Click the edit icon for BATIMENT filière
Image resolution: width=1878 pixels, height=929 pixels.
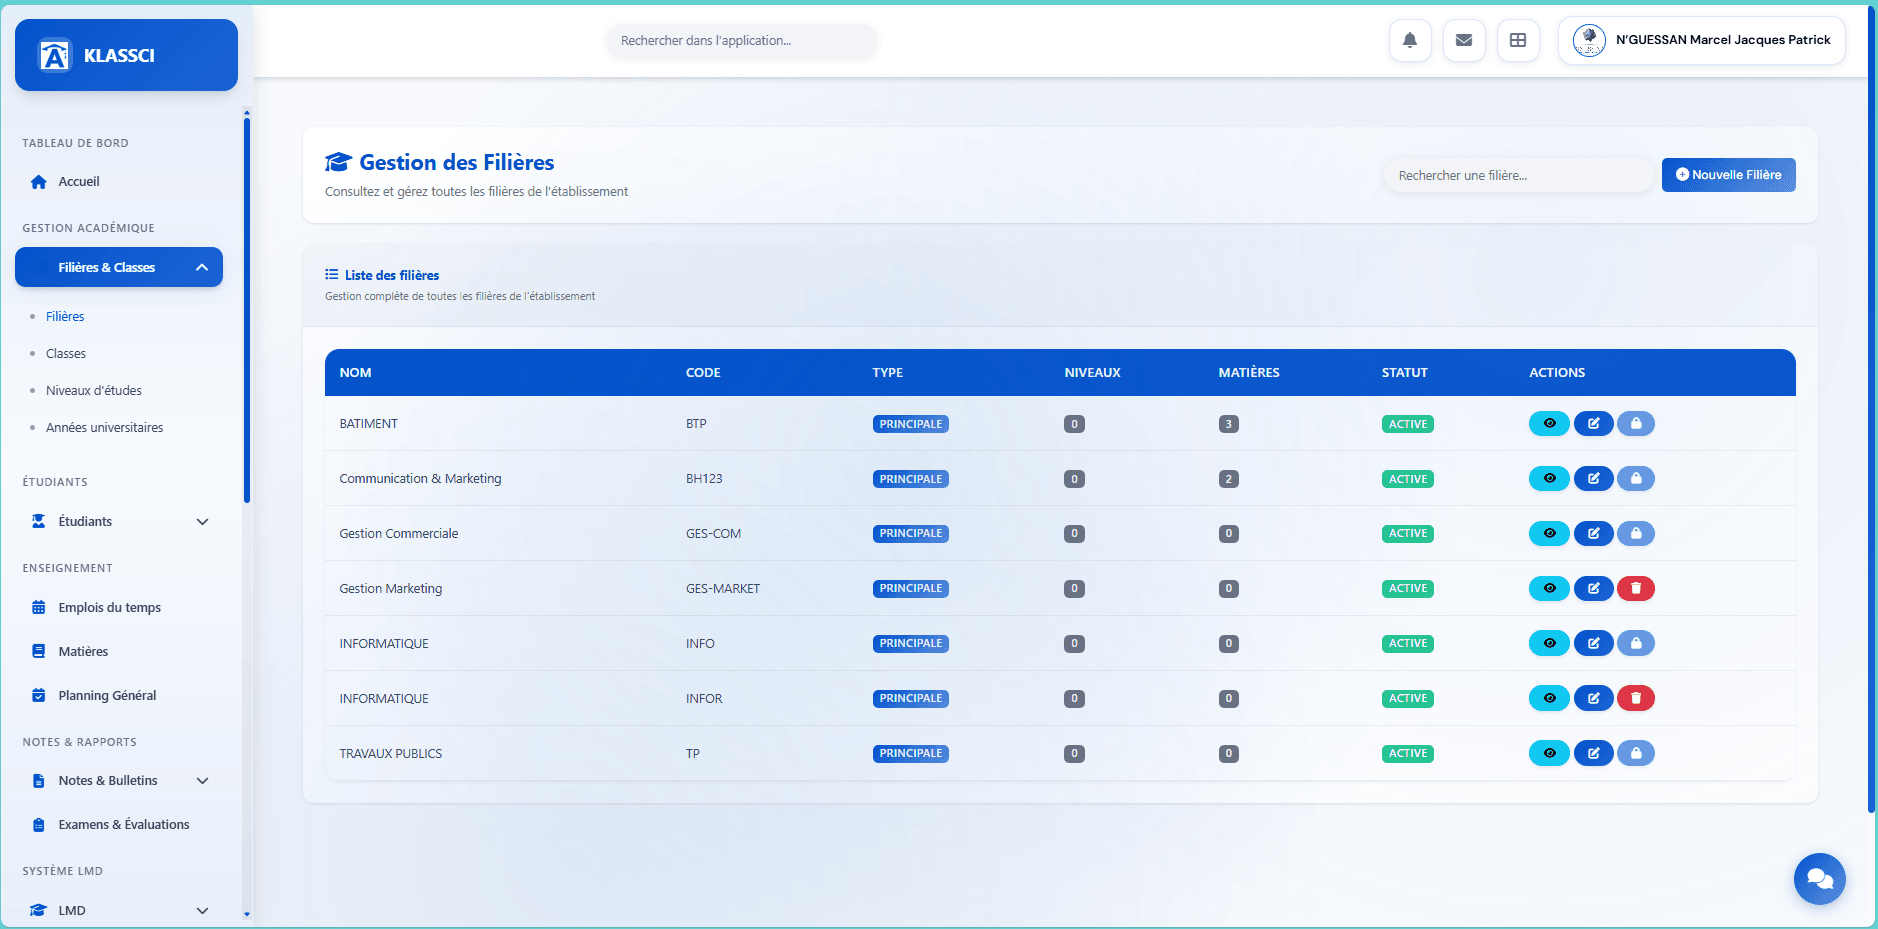click(x=1593, y=423)
